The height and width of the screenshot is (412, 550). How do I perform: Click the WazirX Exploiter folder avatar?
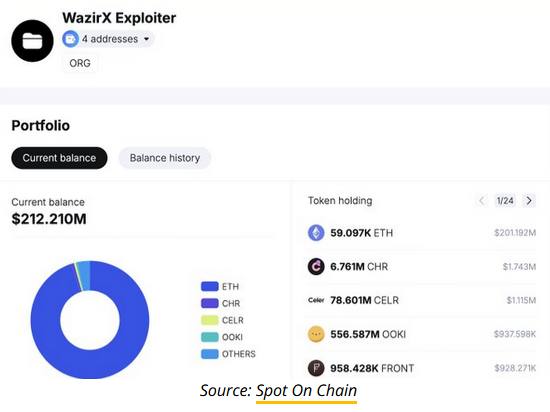pos(32,41)
